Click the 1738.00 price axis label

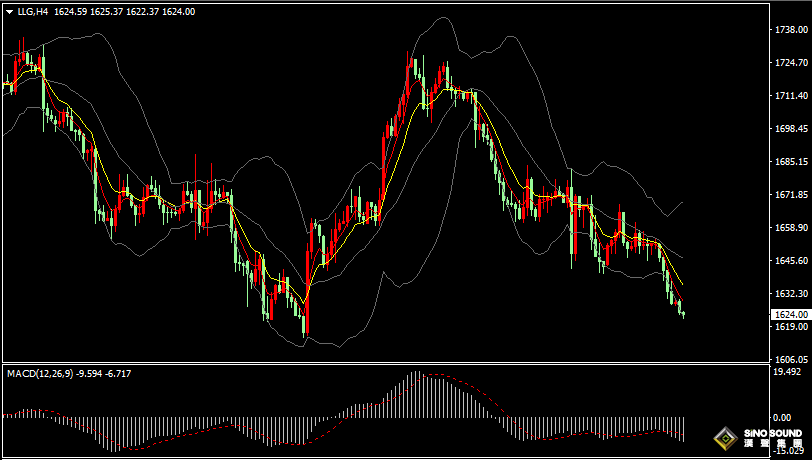(x=791, y=30)
